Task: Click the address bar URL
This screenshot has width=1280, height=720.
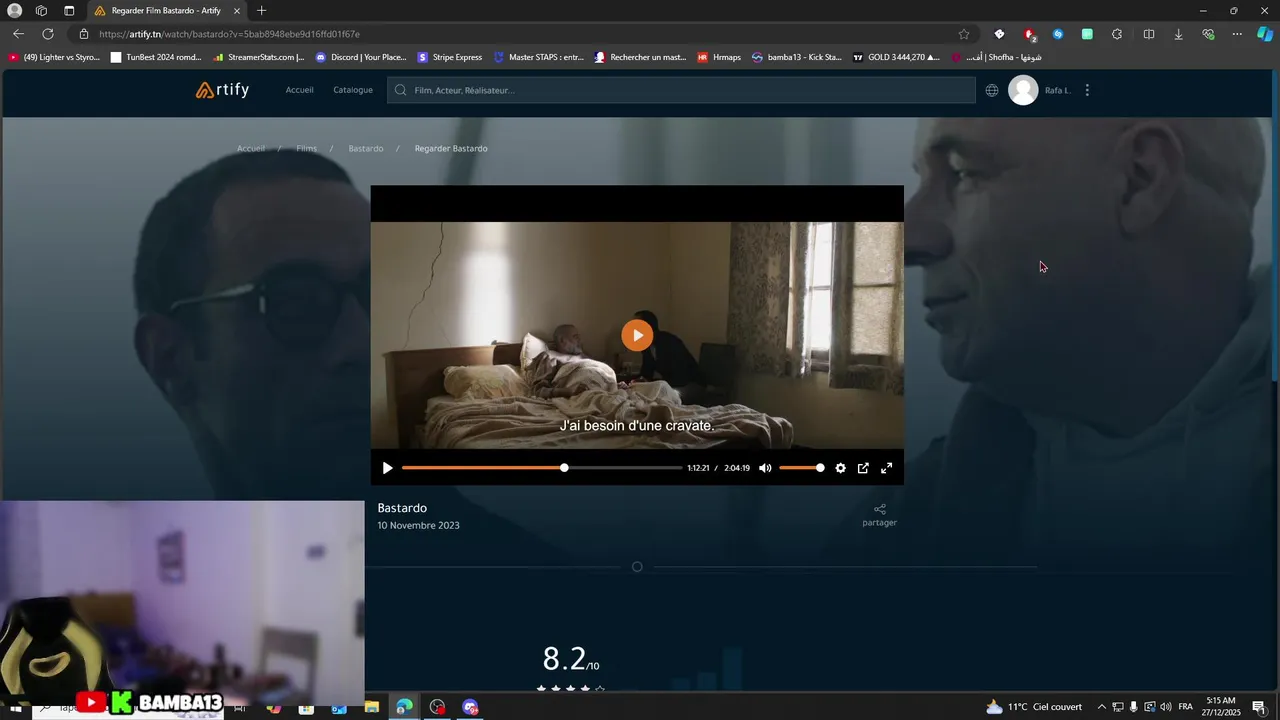Action: click(x=230, y=34)
